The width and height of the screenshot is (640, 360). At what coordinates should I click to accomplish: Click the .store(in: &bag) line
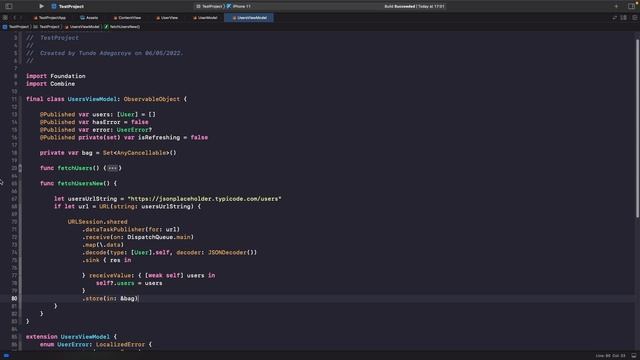(110, 298)
